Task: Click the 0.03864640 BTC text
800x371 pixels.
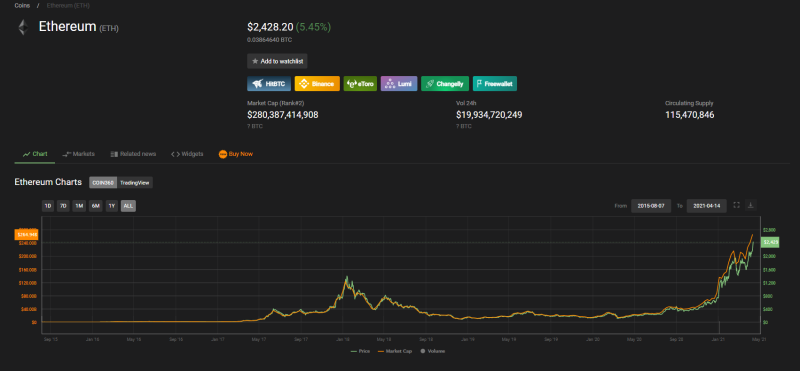Action: click(x=269, y=40)
